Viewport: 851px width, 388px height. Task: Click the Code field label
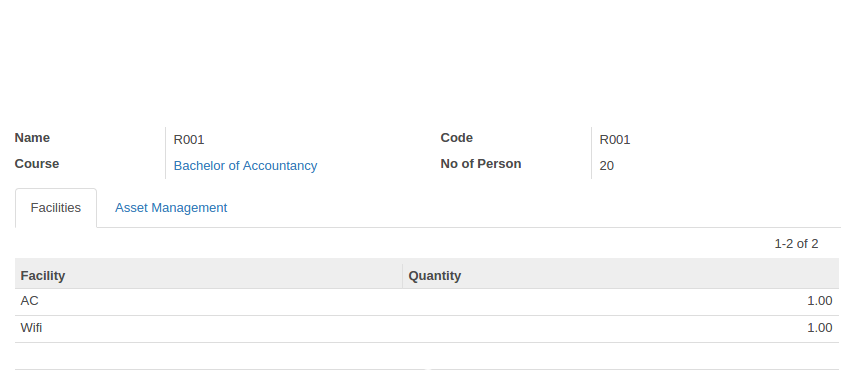tap(456, 138)
